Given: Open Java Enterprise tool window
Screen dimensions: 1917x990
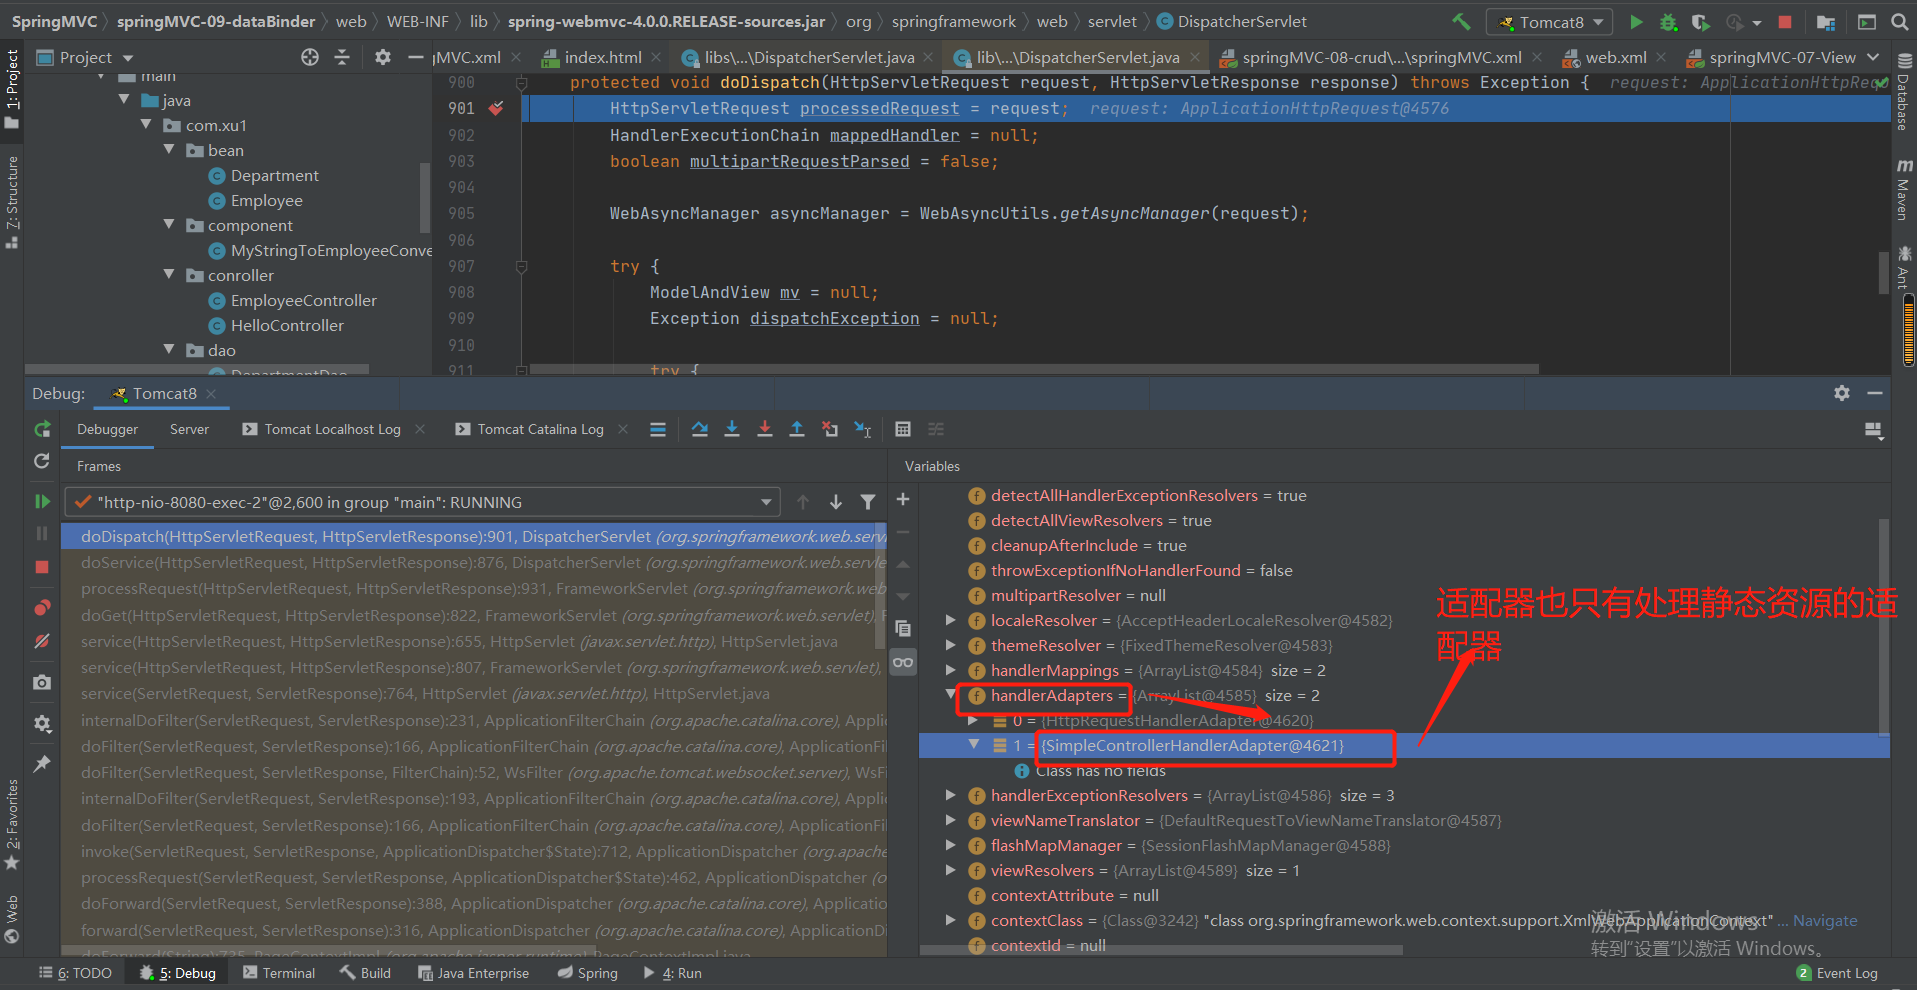Looking at the screenshot, I should pos(473,973).
